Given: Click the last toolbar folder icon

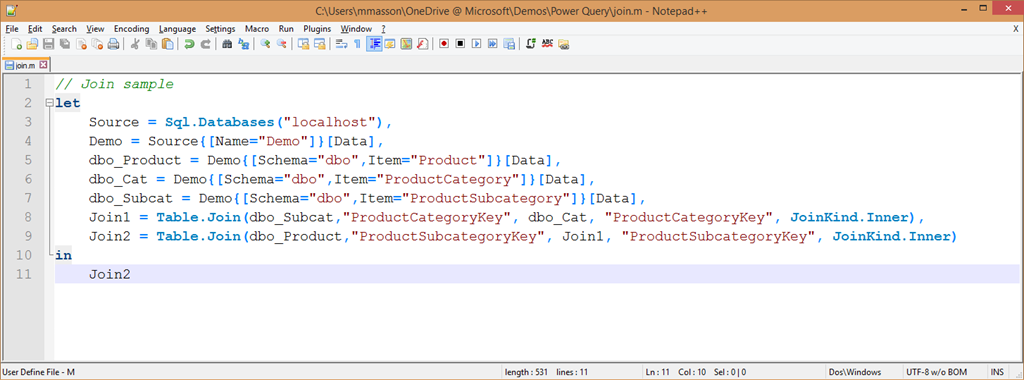Looking at the screenshot, I should coord(564,44).
